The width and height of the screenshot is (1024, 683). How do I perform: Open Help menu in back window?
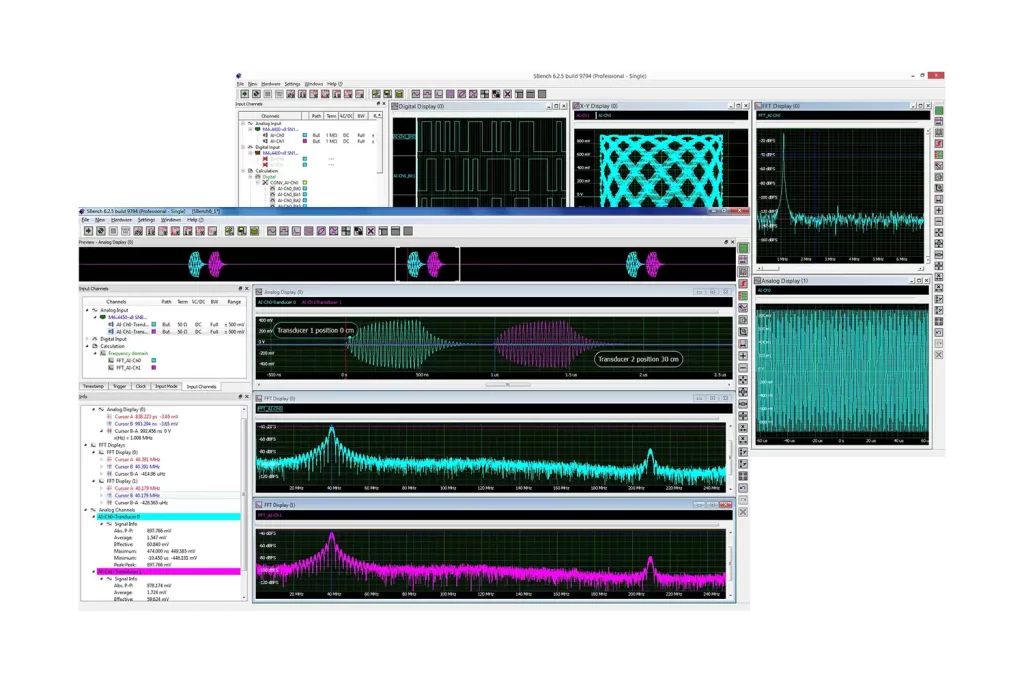(332, 84)
